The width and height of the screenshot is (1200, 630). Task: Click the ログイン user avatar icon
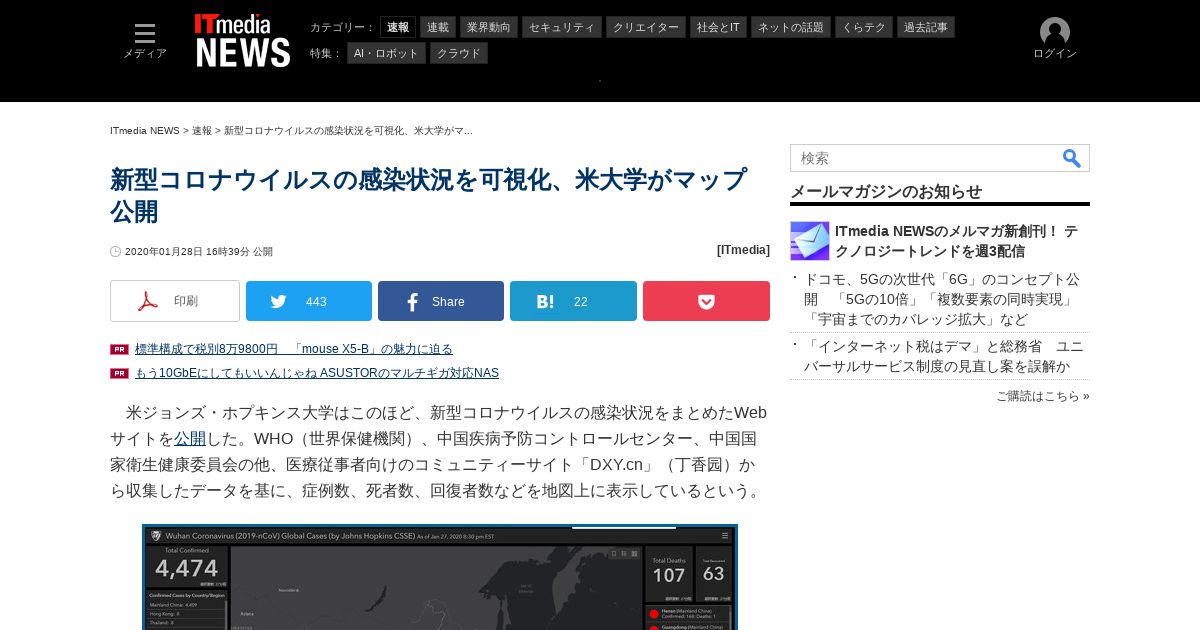point(1054,32)
